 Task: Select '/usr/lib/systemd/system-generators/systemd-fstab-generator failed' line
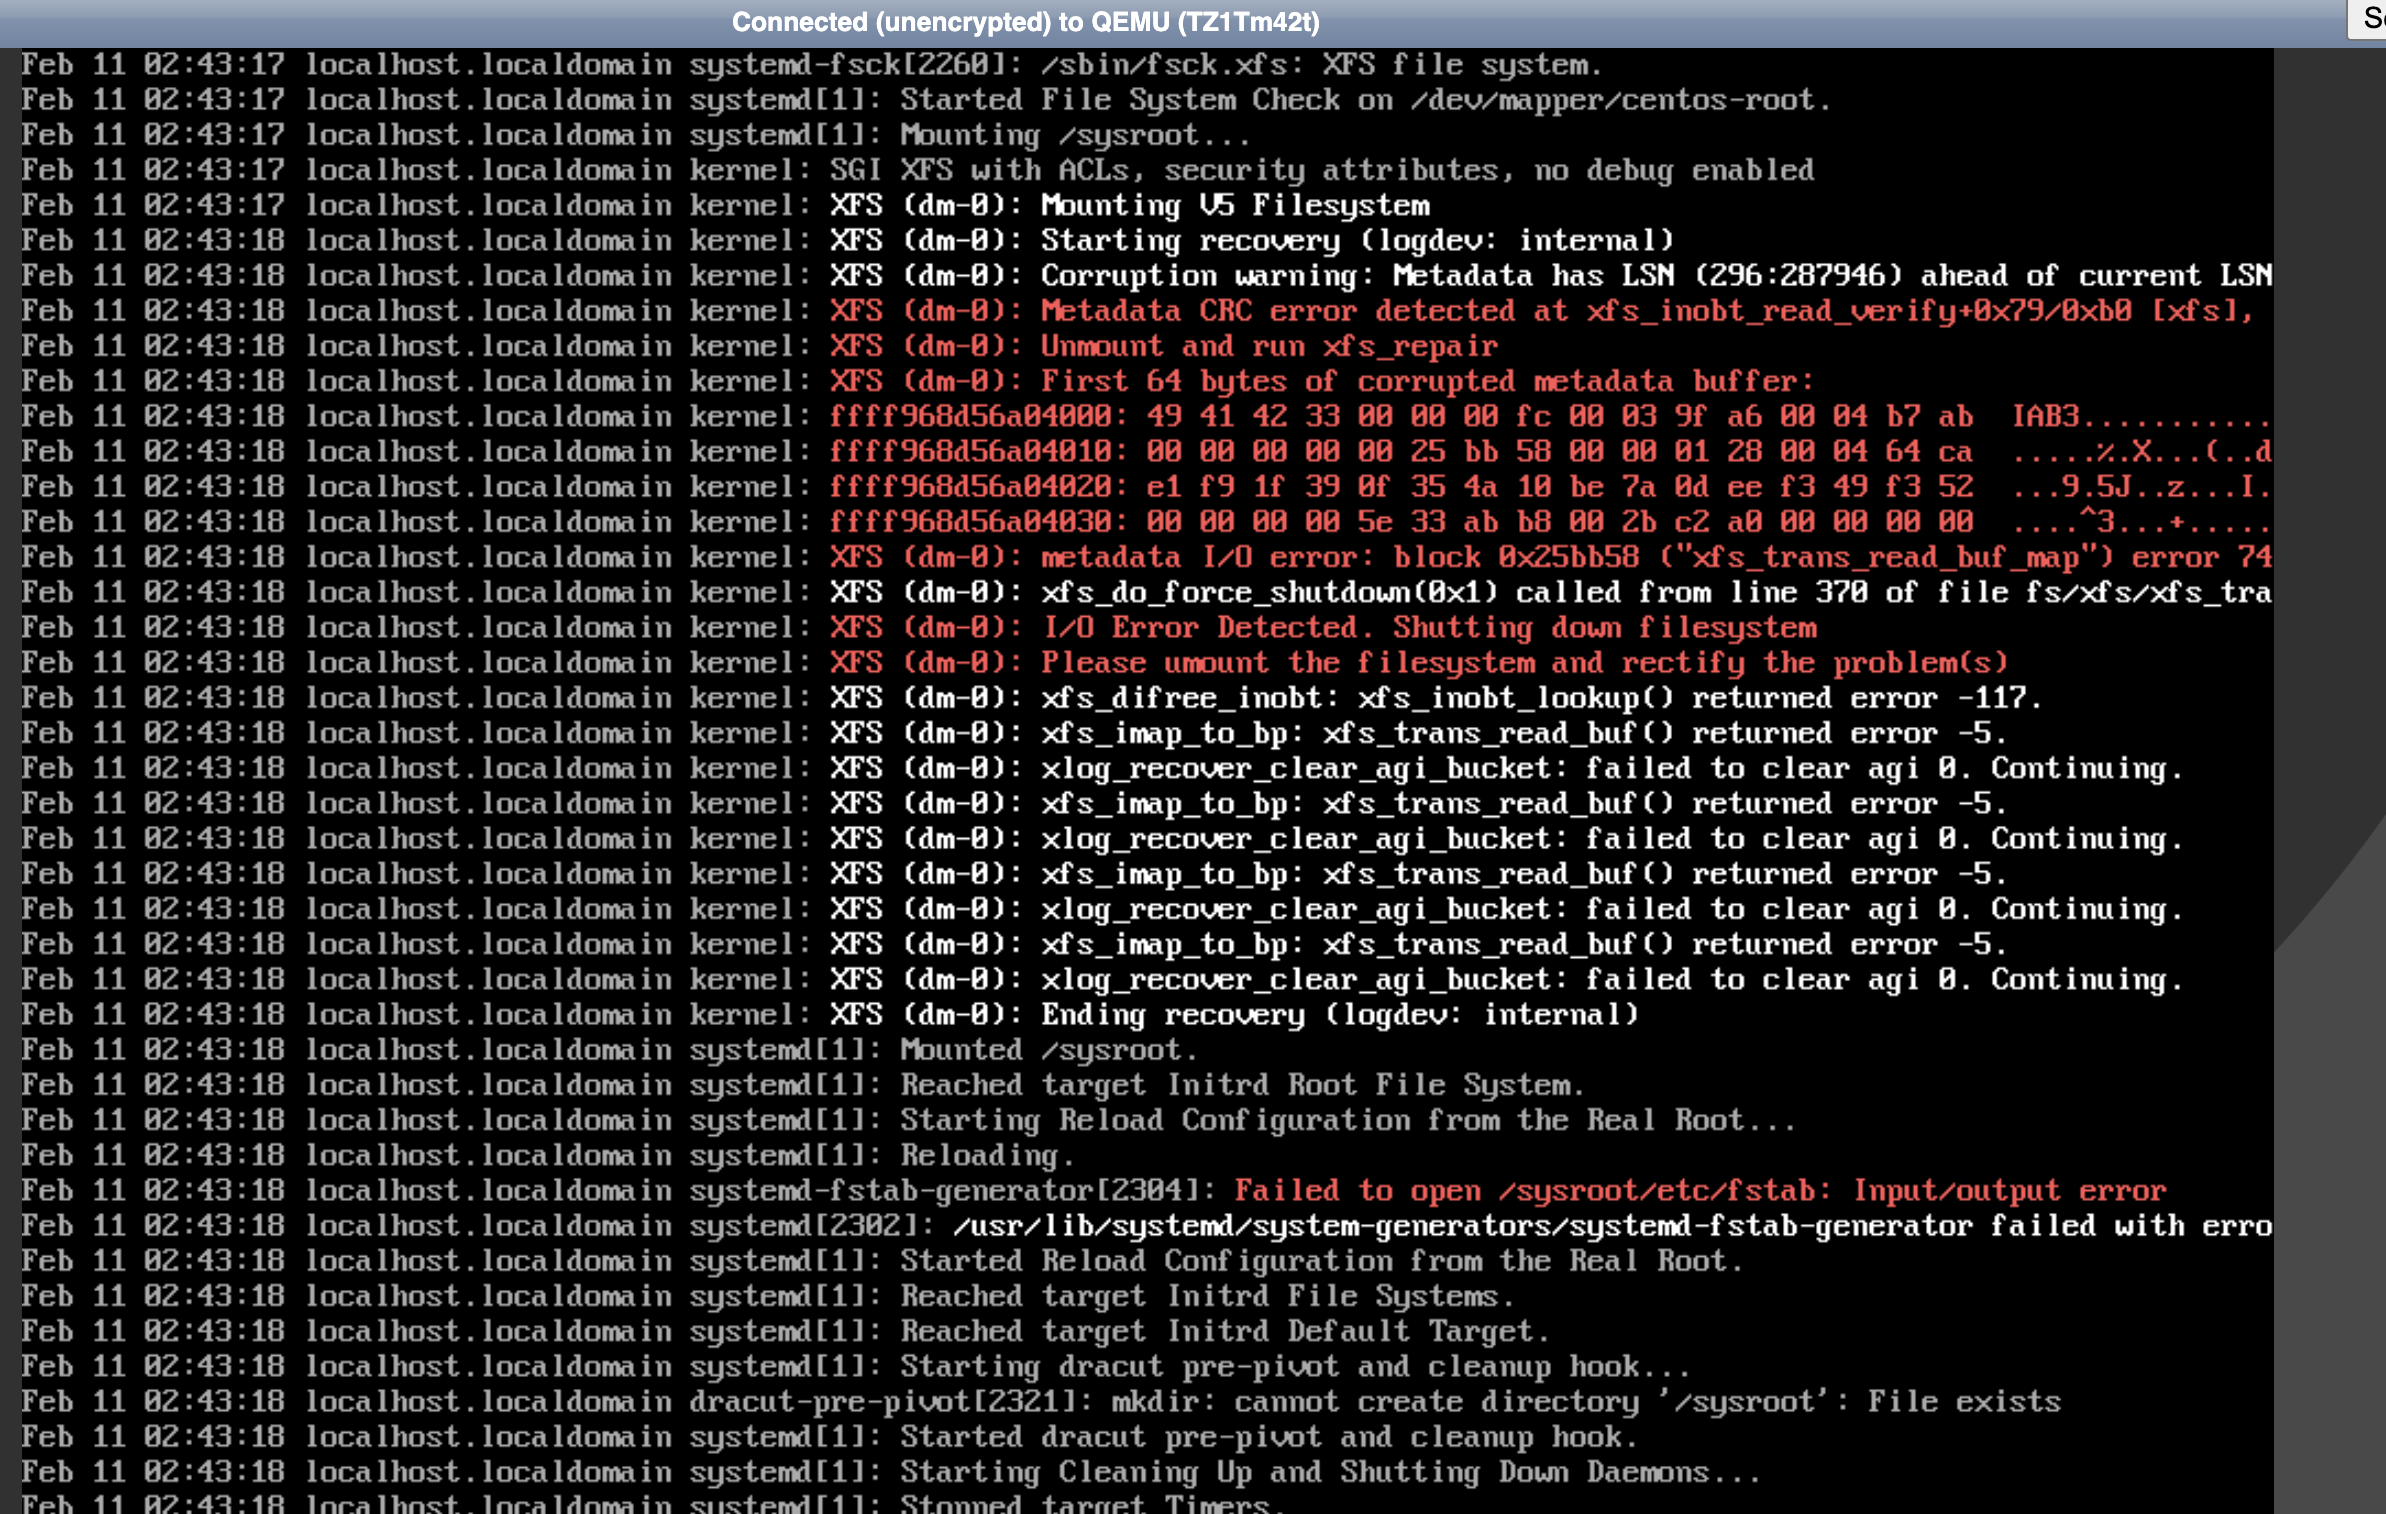click(1612, 1225)
